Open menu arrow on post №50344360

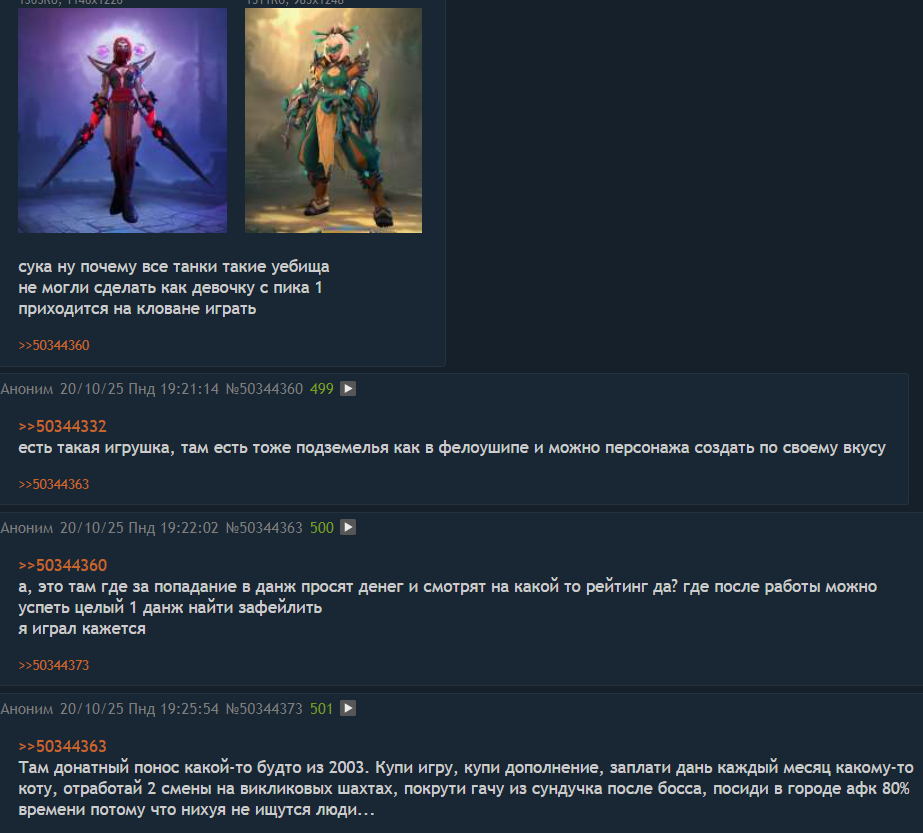tap(348, 389)
